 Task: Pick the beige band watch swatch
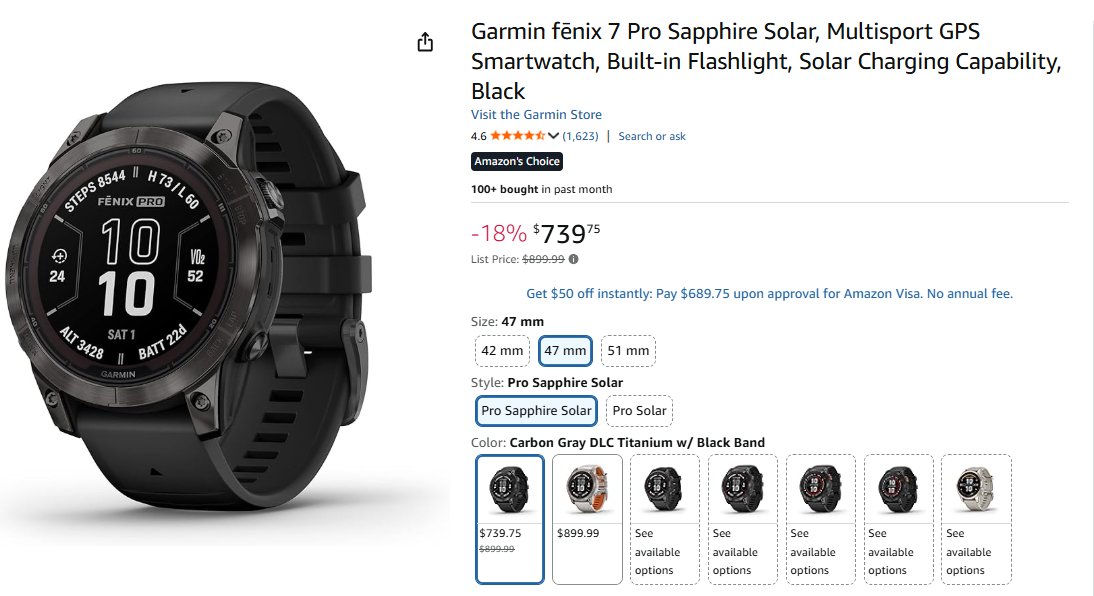tap(977, 518)
